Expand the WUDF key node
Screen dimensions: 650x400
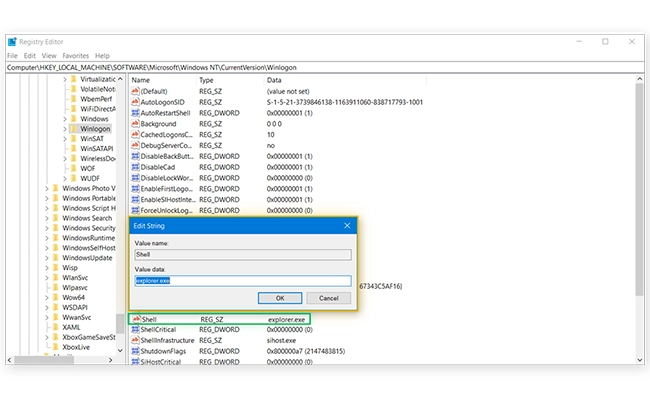pos(65,179)
